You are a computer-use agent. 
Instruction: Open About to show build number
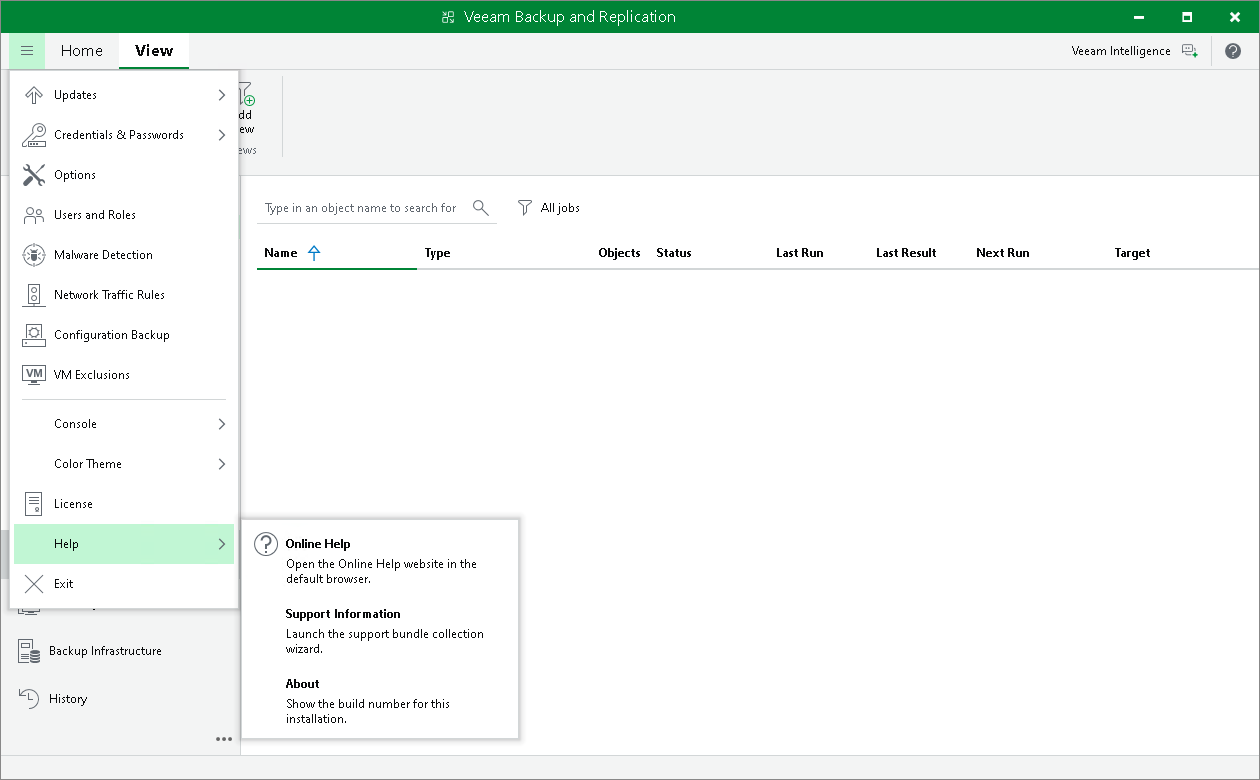pos(380,701)
